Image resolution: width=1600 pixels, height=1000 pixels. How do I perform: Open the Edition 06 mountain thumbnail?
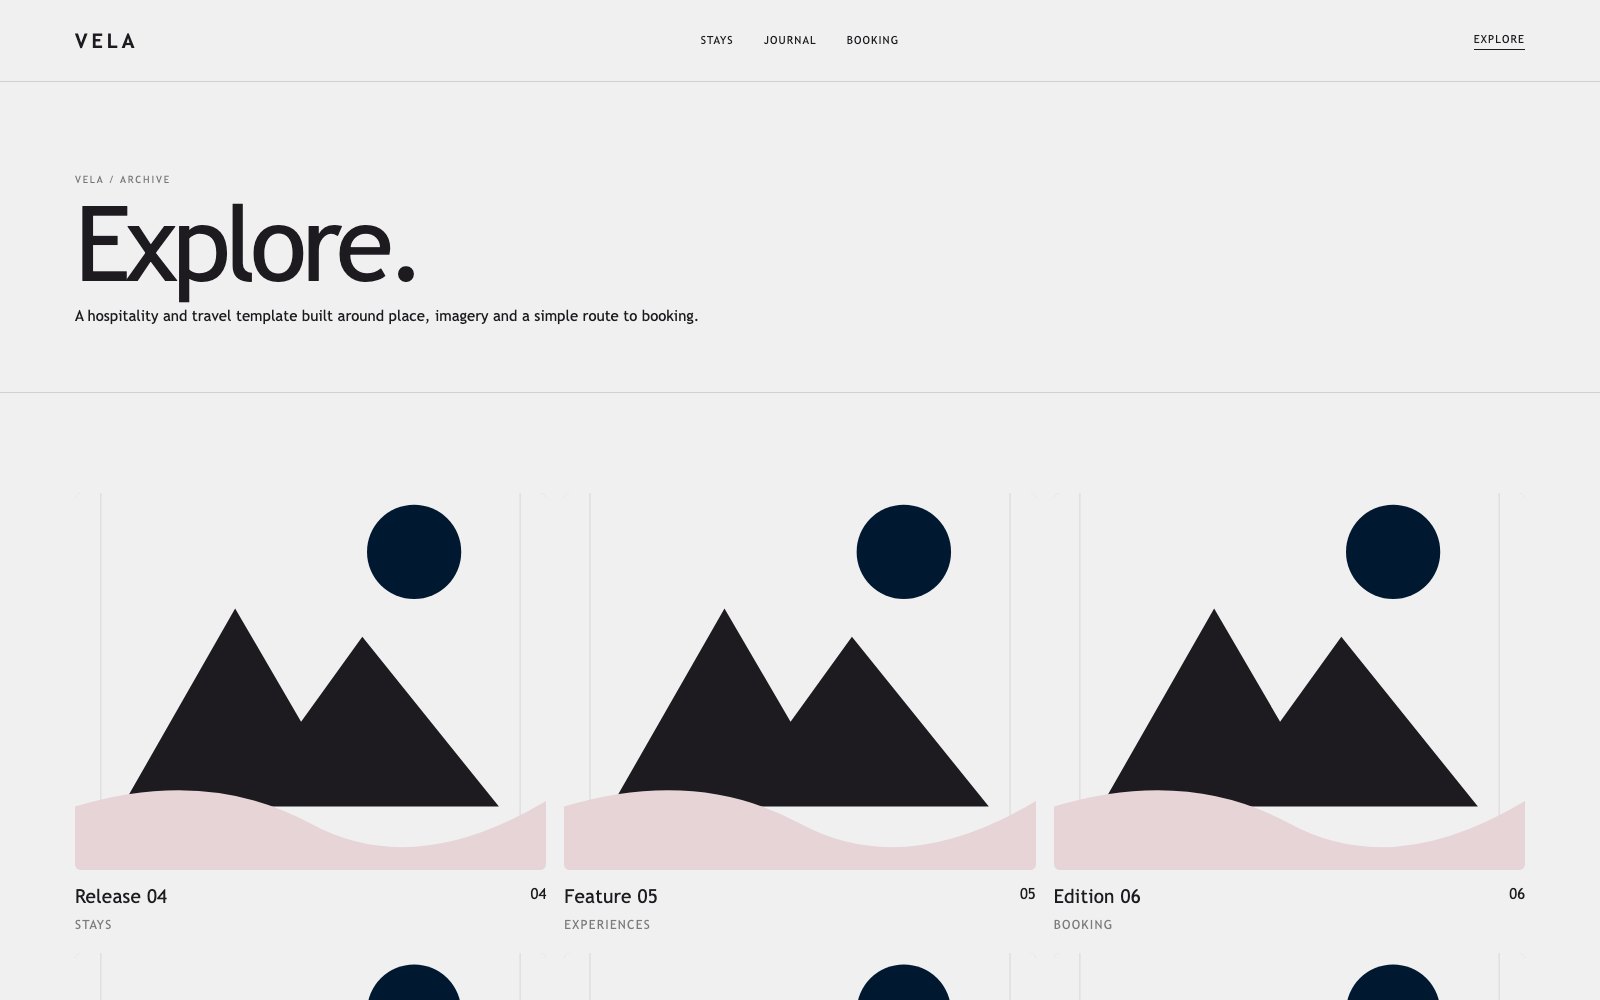pos(1289,681)
